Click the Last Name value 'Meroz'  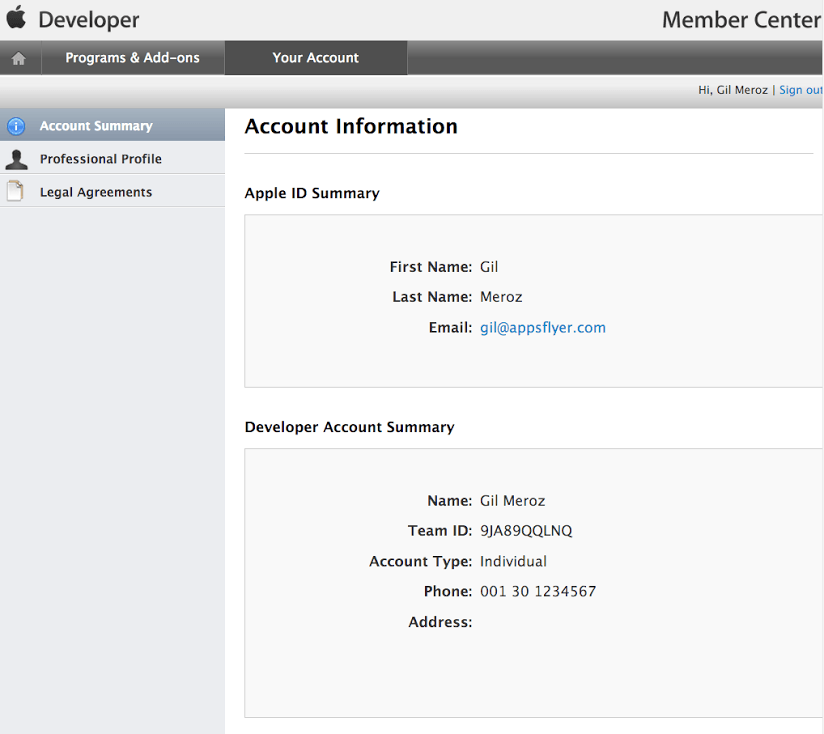pos(501,297)
